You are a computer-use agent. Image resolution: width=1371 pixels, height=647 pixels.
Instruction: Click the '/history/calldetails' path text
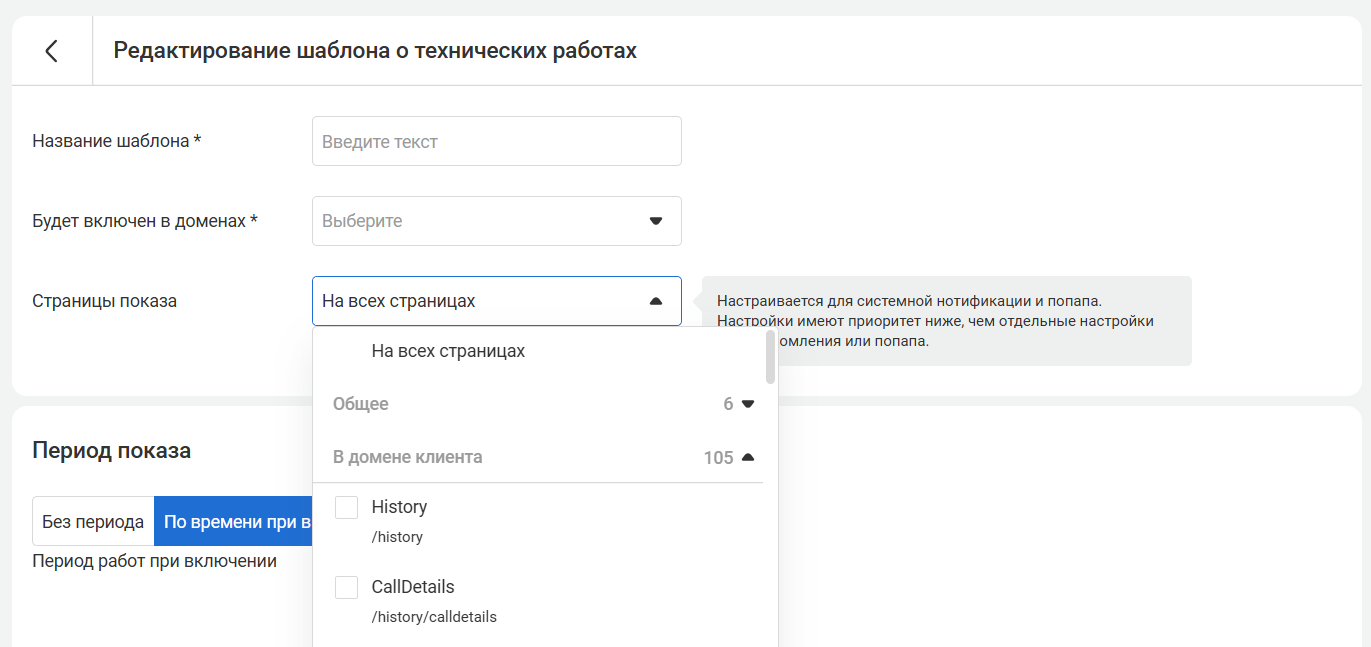pyautogui.click(x=434, y=617)
